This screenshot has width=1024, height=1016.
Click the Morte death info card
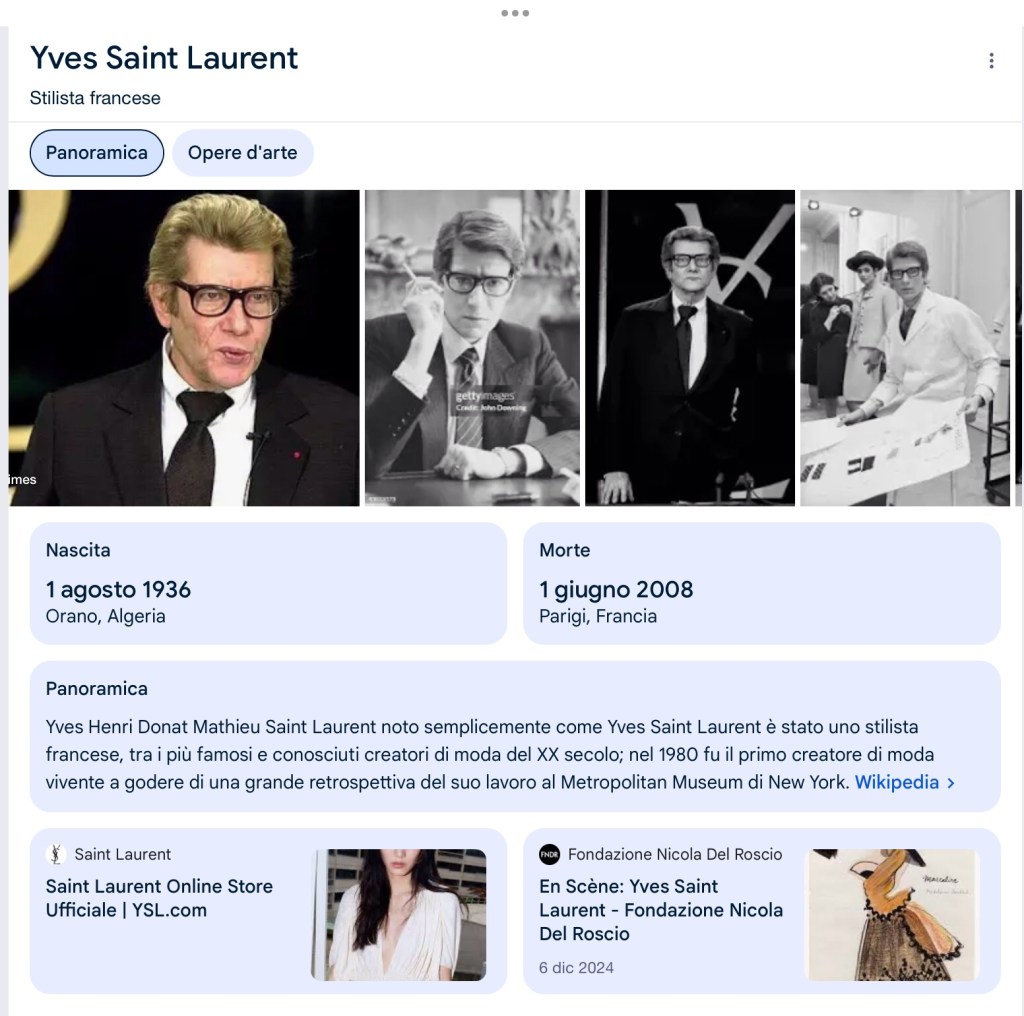[761, 583]
